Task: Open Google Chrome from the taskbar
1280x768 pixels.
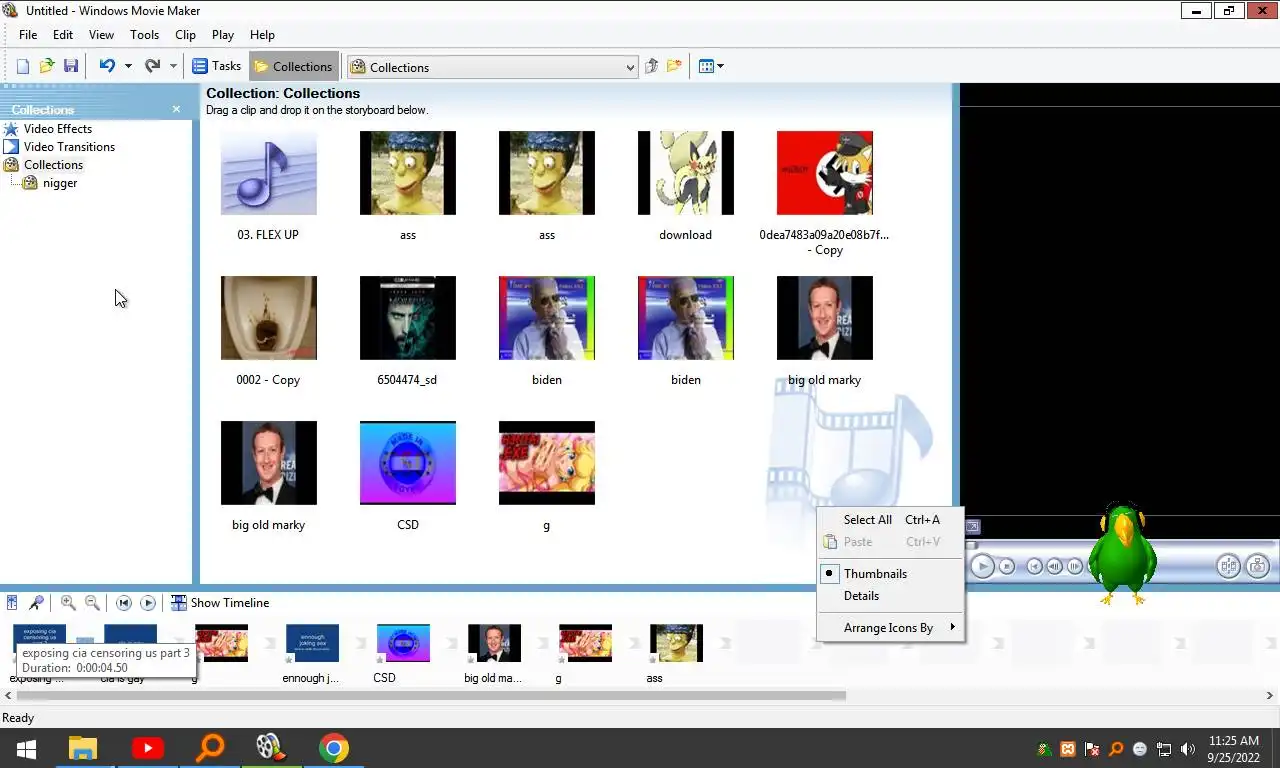Action: coord(334,748)
